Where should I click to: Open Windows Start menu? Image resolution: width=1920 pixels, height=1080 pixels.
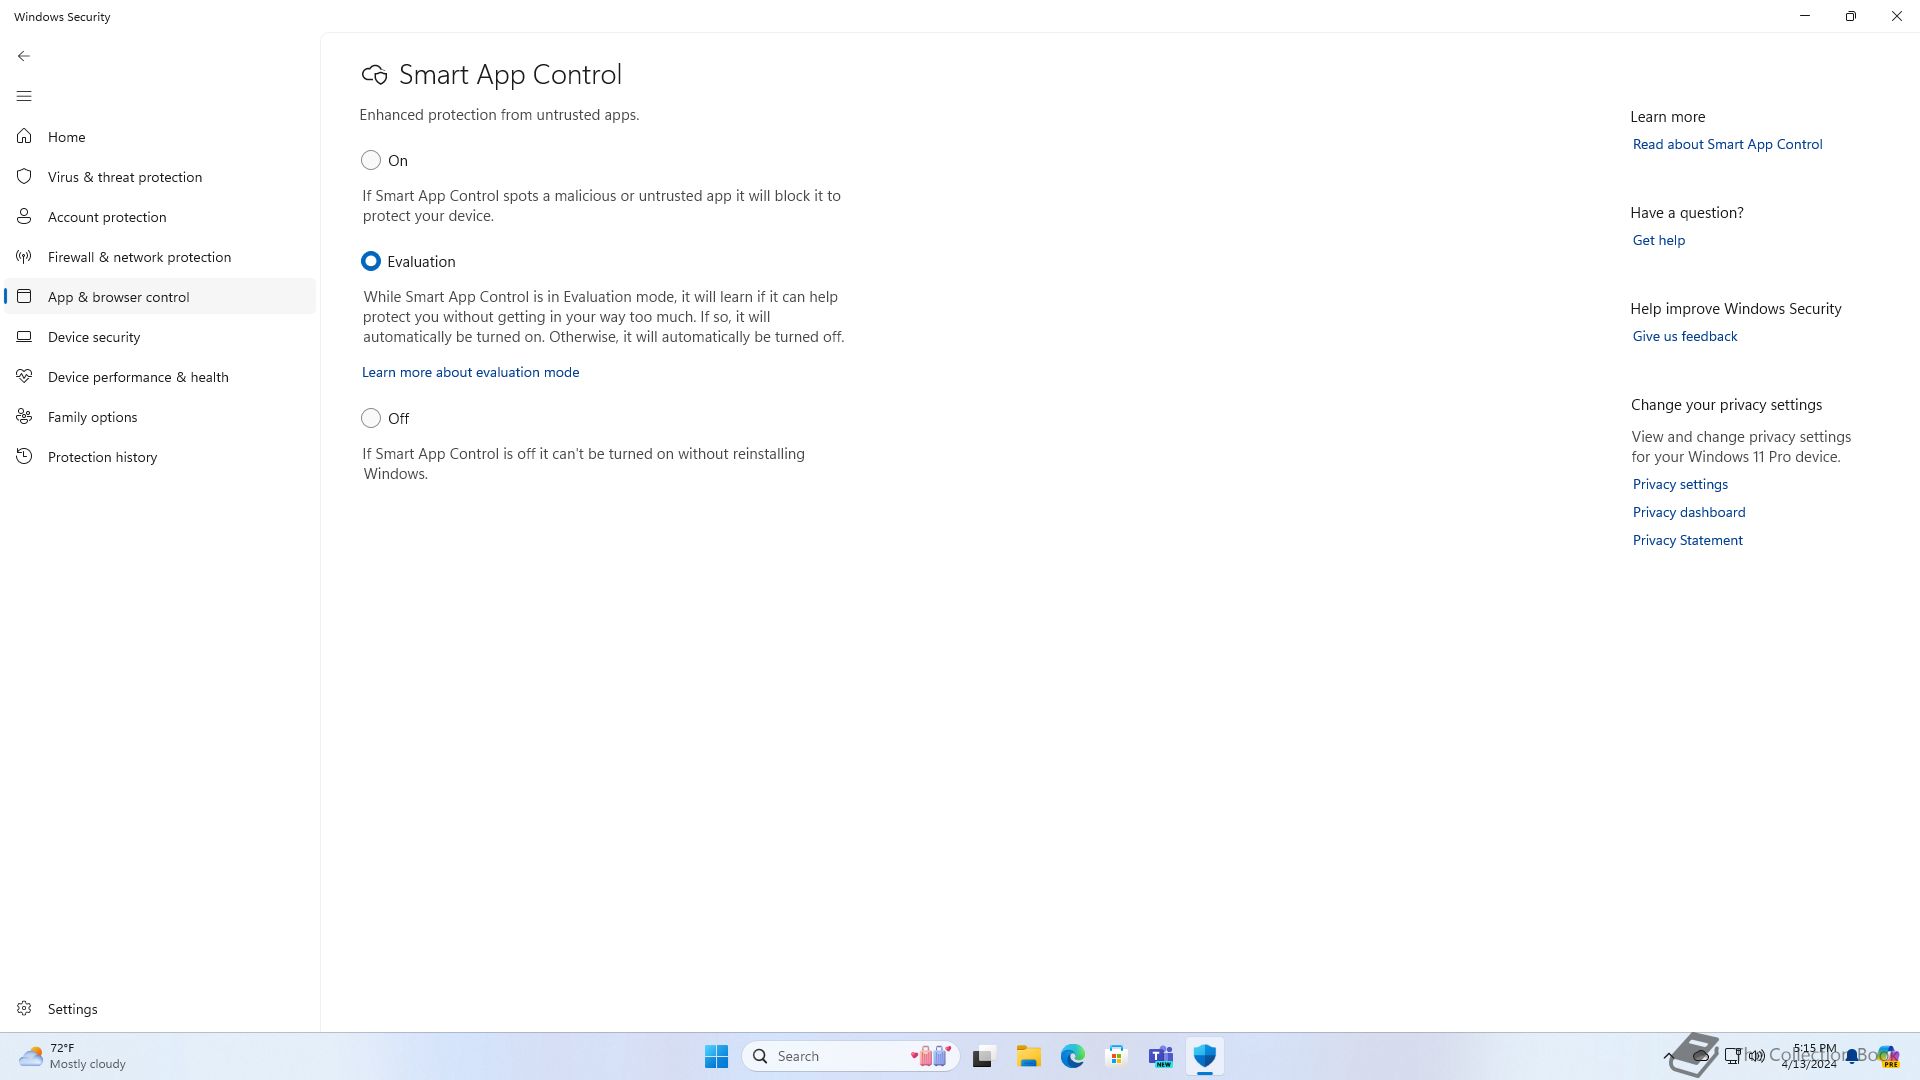point(716,1056)
